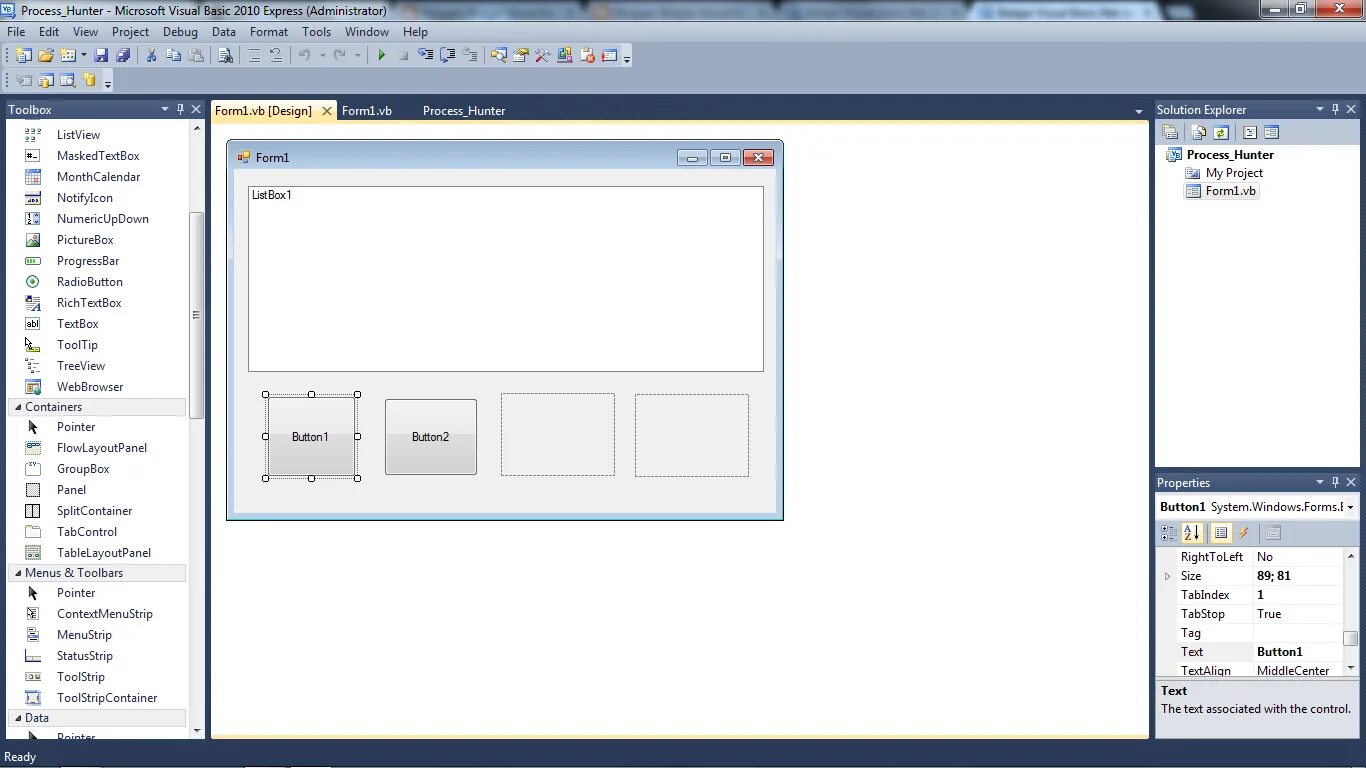Open the Format menu
The height and width of the screenshot is (768, 1366).
pyautogui.click(x=269, y=32)
